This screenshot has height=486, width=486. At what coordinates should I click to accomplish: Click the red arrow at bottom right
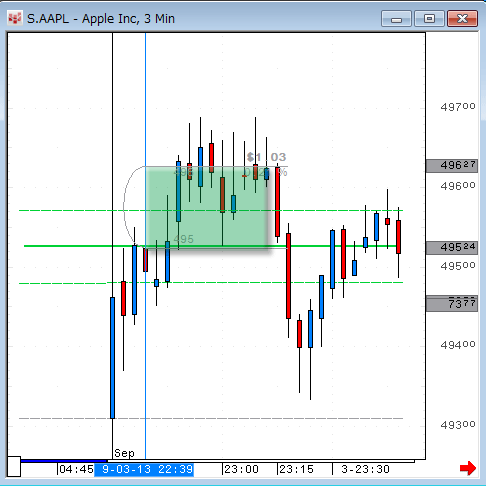[468, 468]
